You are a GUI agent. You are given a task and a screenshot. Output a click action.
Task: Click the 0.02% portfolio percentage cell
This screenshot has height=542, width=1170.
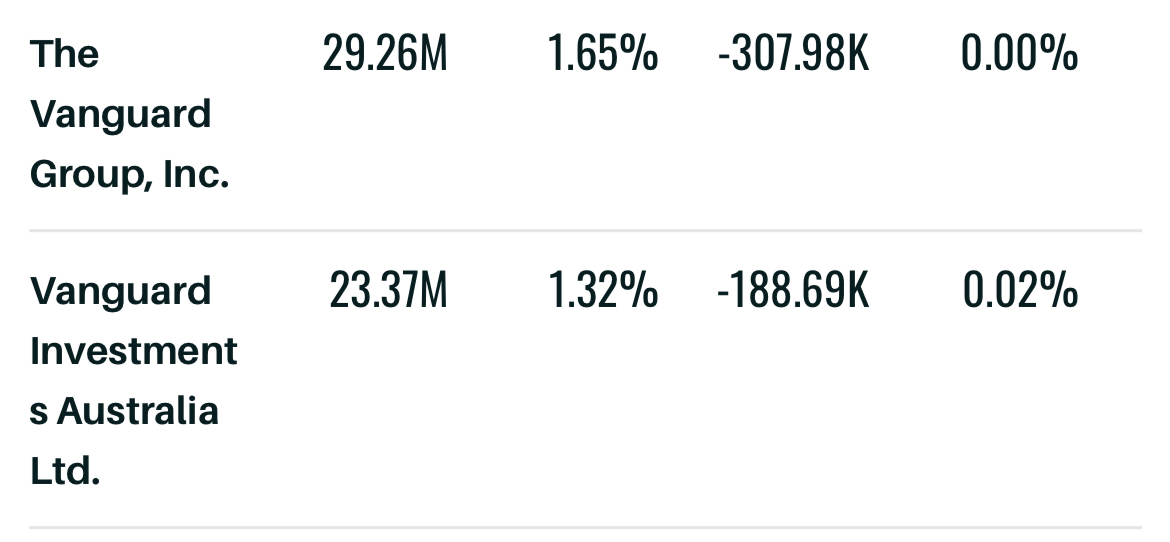coord(1020,290)
